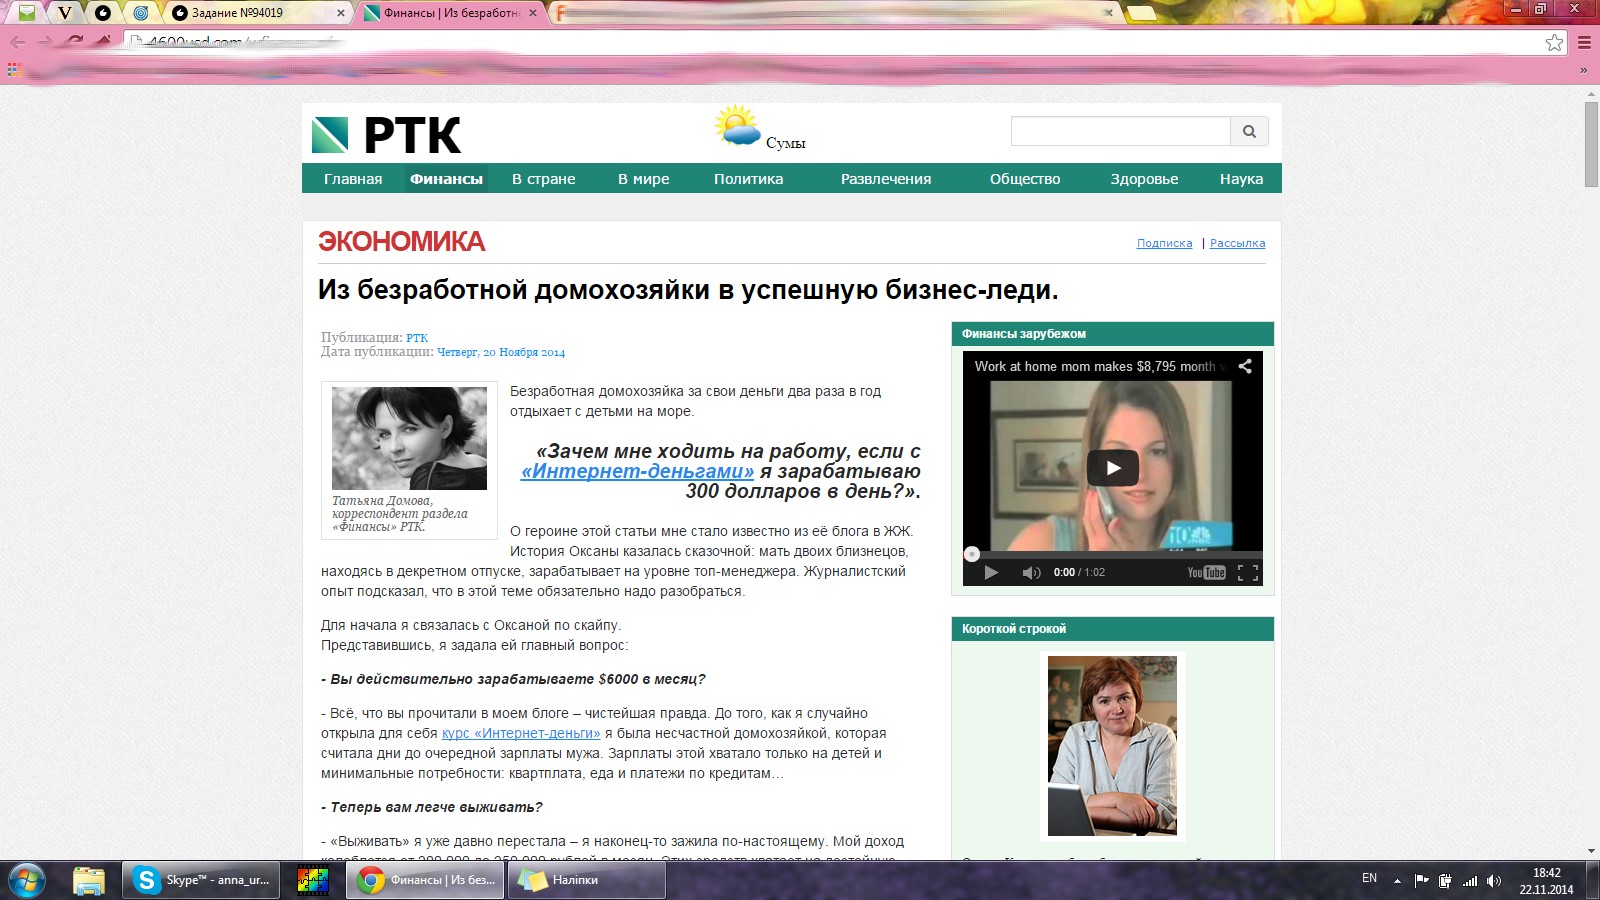Viewport: 1600px width, 900px height.
Task: Open the Здоровье section
Action: (1144, 179)
